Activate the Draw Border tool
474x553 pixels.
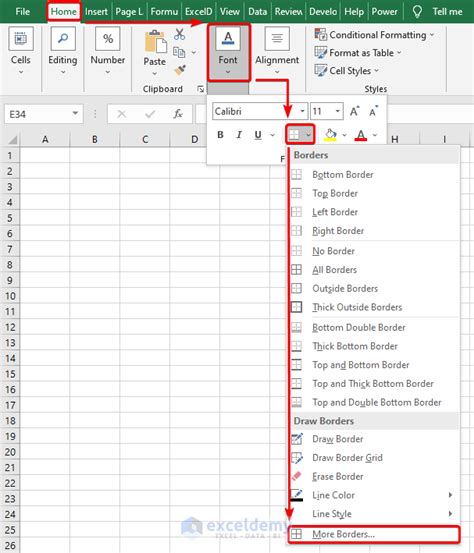(x=375, y=439)
